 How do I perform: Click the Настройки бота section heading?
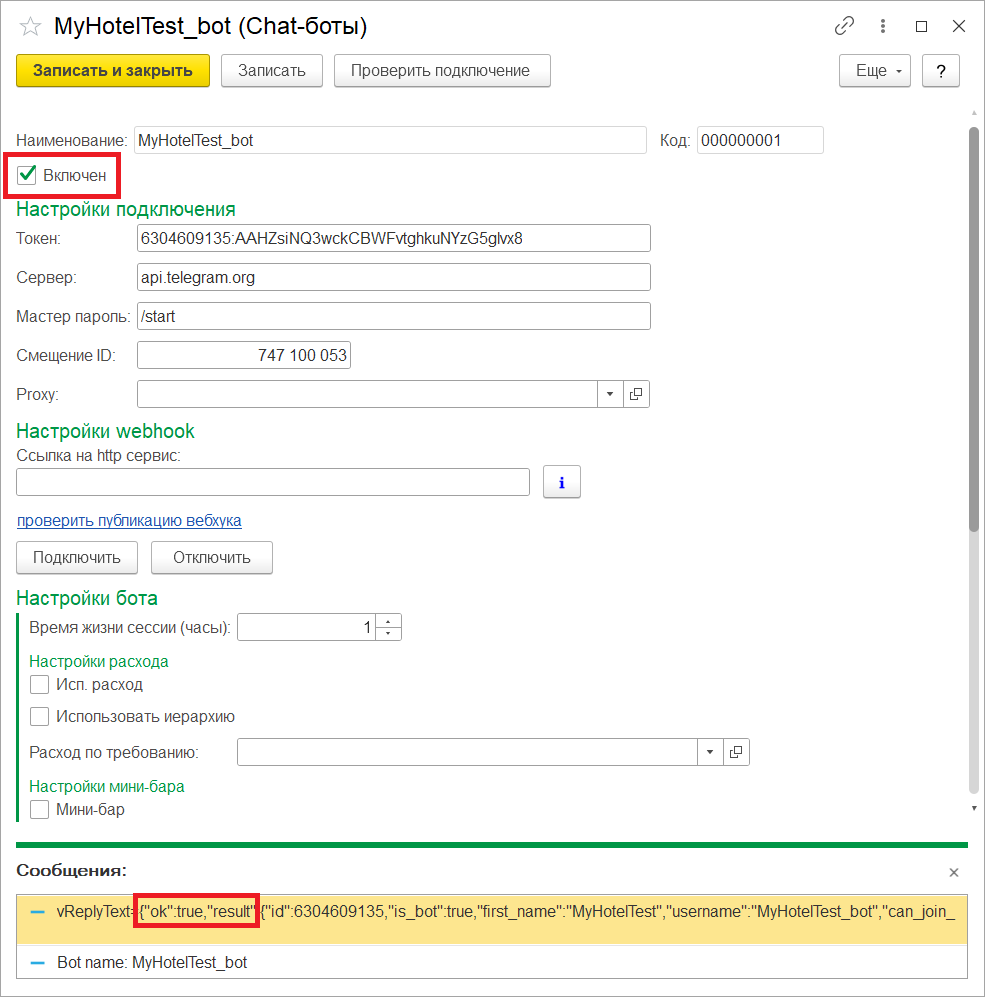[x=87, y=598]
